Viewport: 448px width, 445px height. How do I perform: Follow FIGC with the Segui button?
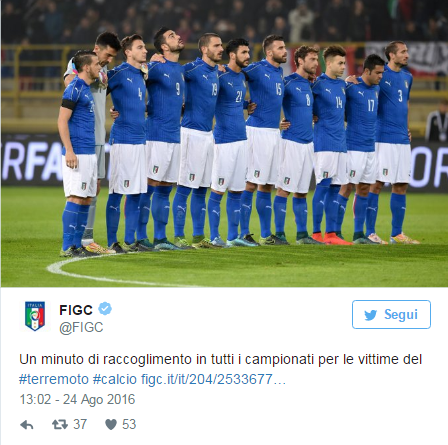pyautogui.click(x=391, y=314)
